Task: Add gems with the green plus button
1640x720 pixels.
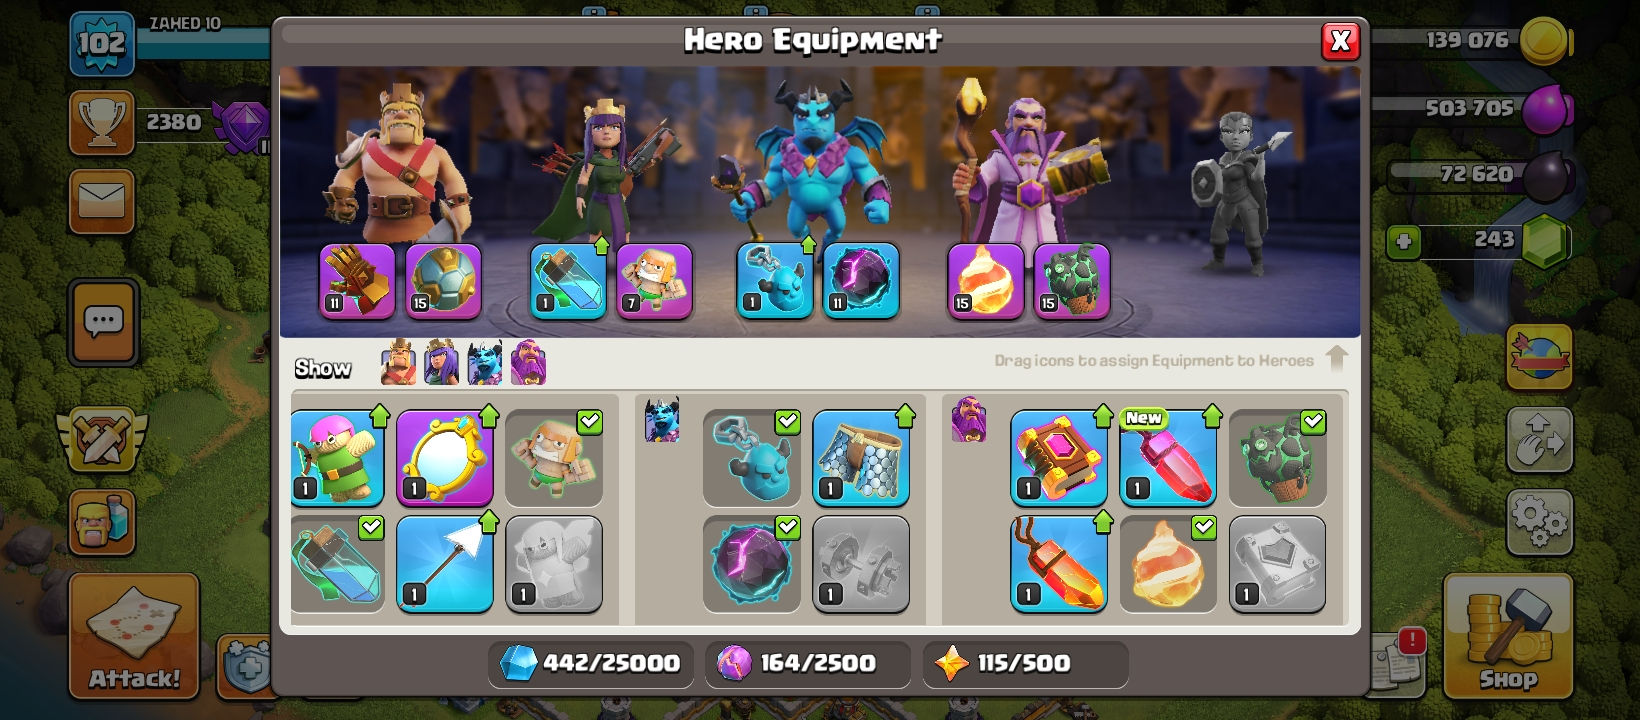Action: click(x=1404, y=241)
